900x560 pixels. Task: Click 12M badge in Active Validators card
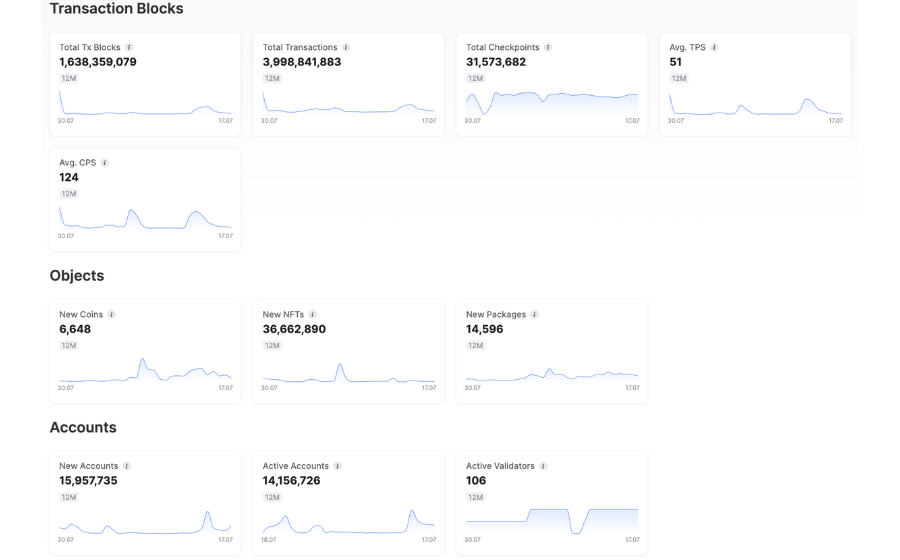pyautogui.click(x=475, y=497)
